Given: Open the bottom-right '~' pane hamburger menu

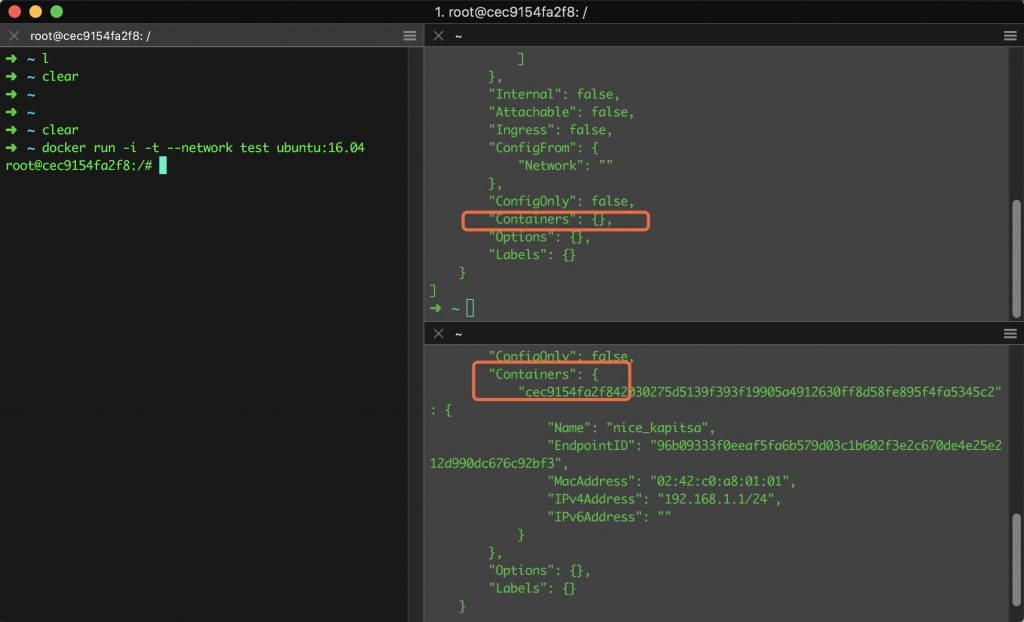Looking at the screenshot, I should tap(1009, 334).
